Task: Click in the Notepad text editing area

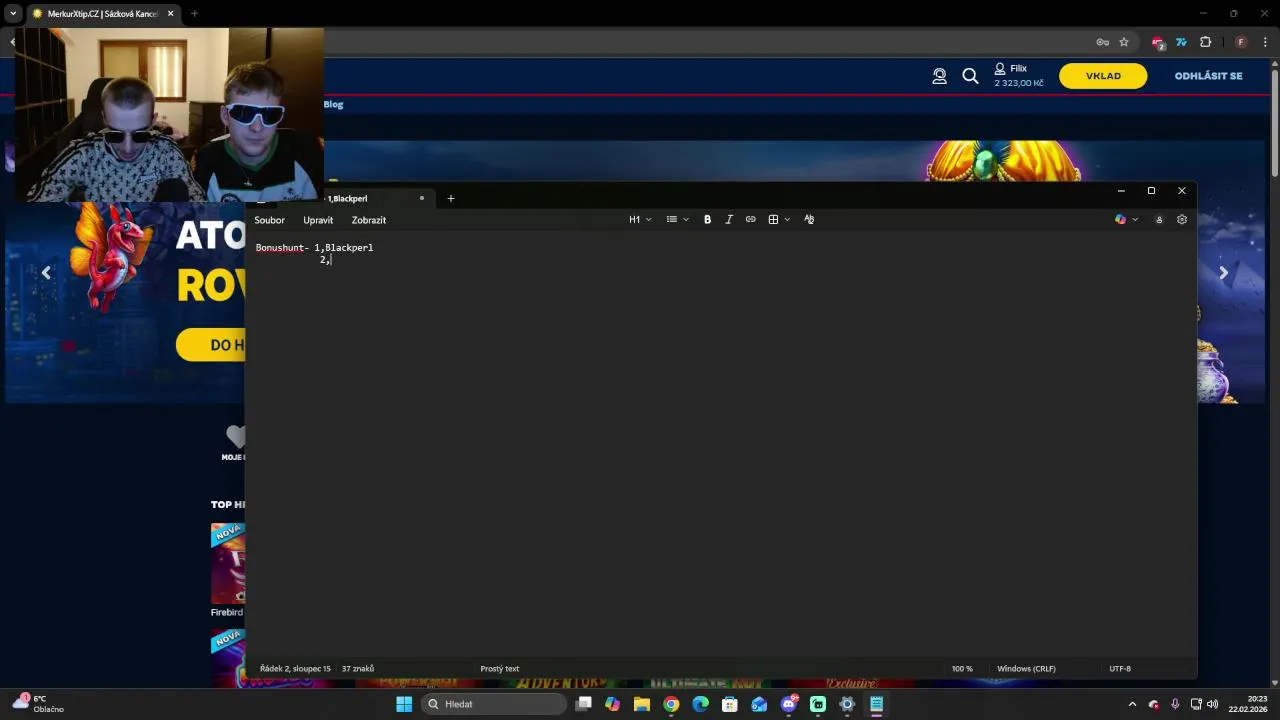Action: (720, 445)
